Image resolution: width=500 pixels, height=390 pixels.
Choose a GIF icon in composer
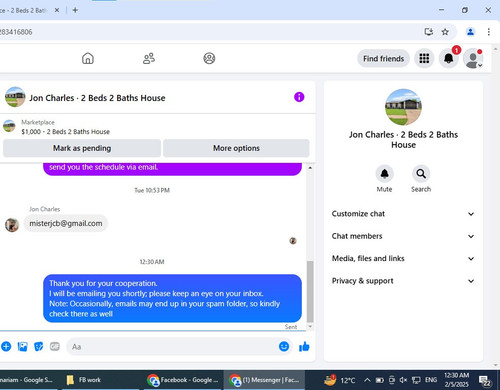(55, 347)
